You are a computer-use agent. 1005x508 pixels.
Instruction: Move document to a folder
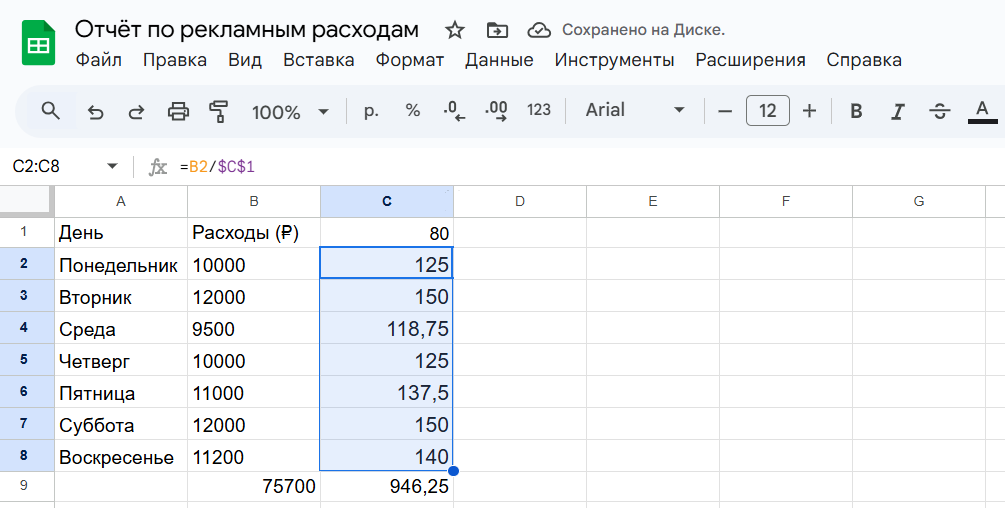[x=497, y=29]
